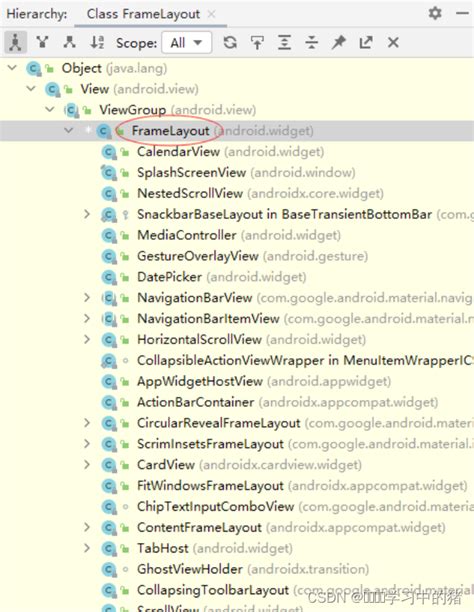Image resolution: width=474 pixels, height=612 pixels.
Task: Open the Scope All dropdown
Action: [x=187, y=42]
